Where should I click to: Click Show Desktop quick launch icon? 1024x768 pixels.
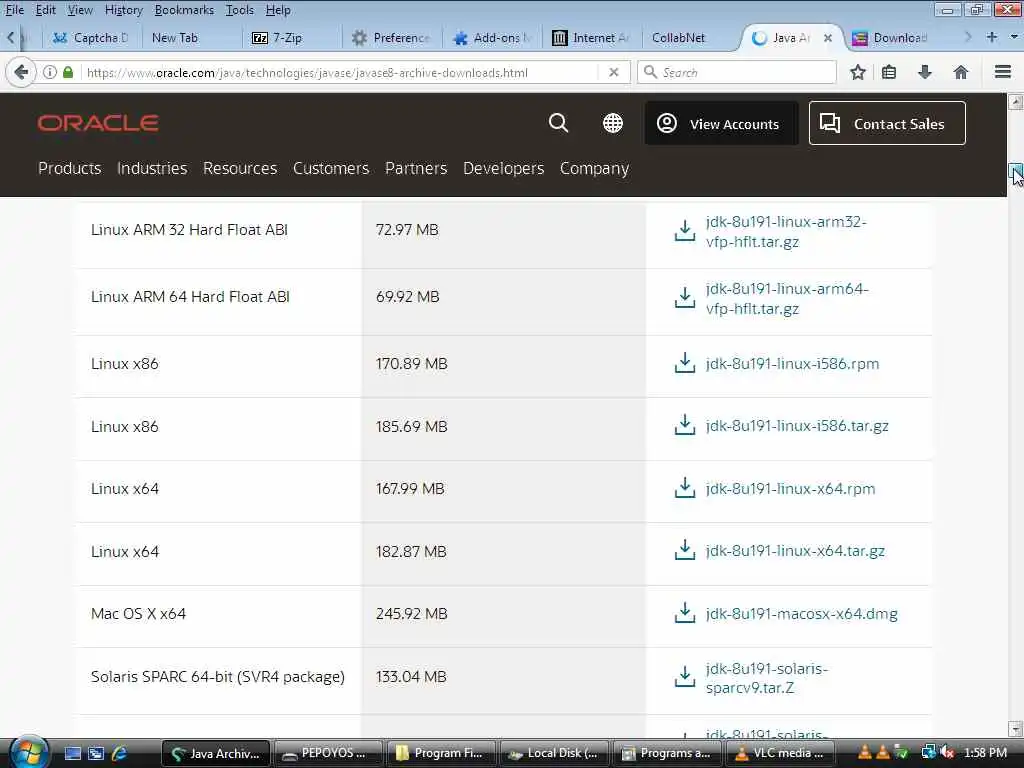coord(73,753)
